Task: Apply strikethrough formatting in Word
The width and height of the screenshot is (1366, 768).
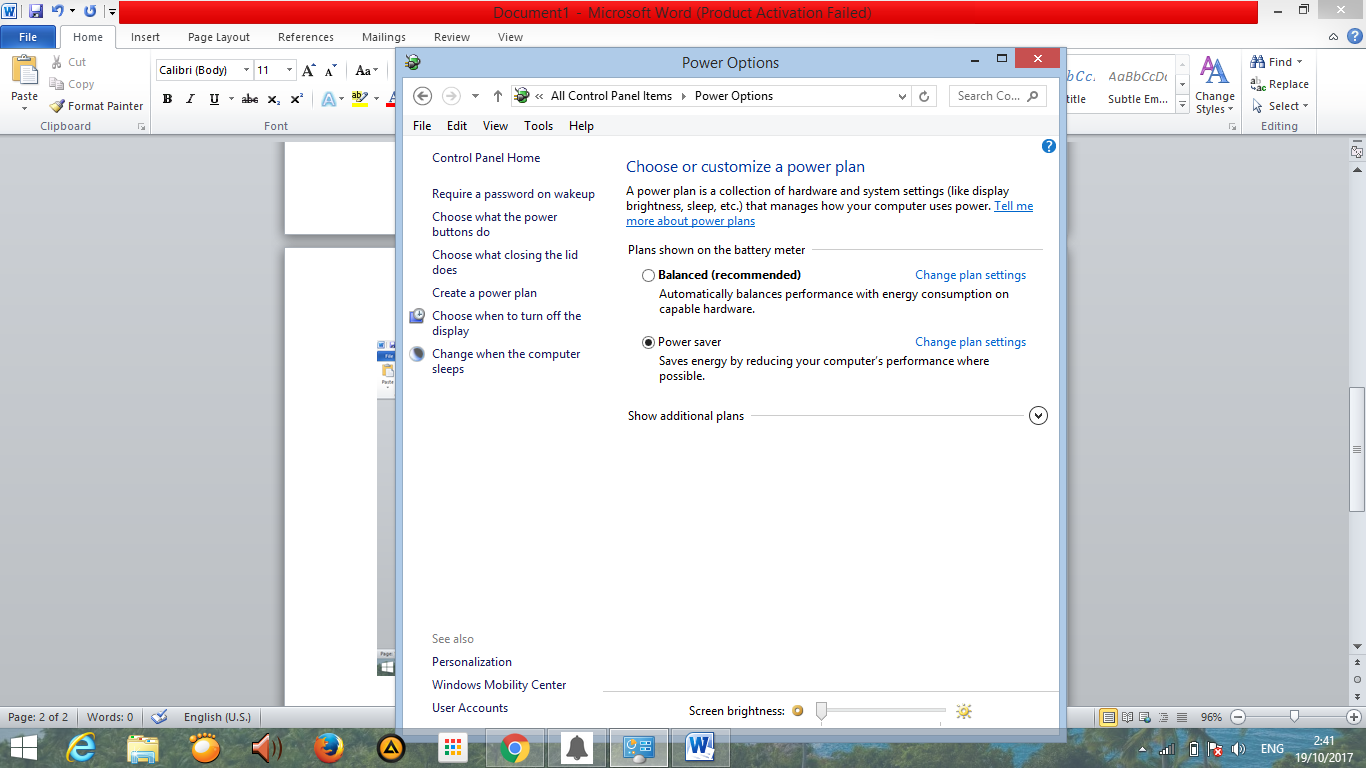Action: pyautogui.click(x=250, y=99)
